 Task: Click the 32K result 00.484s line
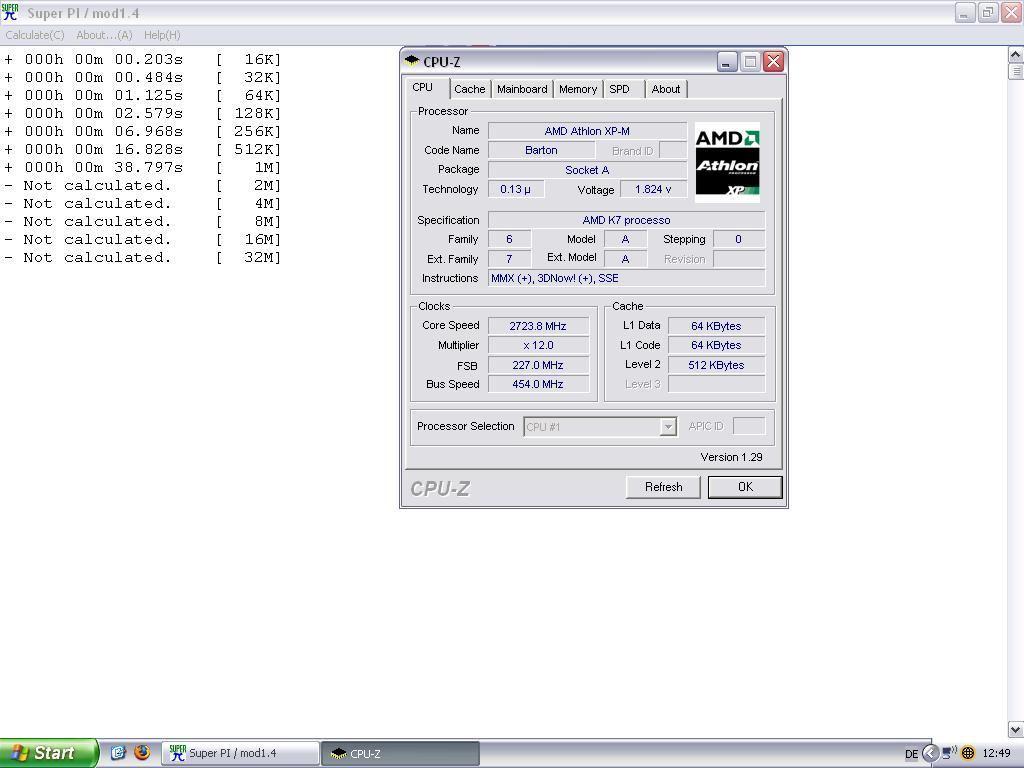pos(142,77)
